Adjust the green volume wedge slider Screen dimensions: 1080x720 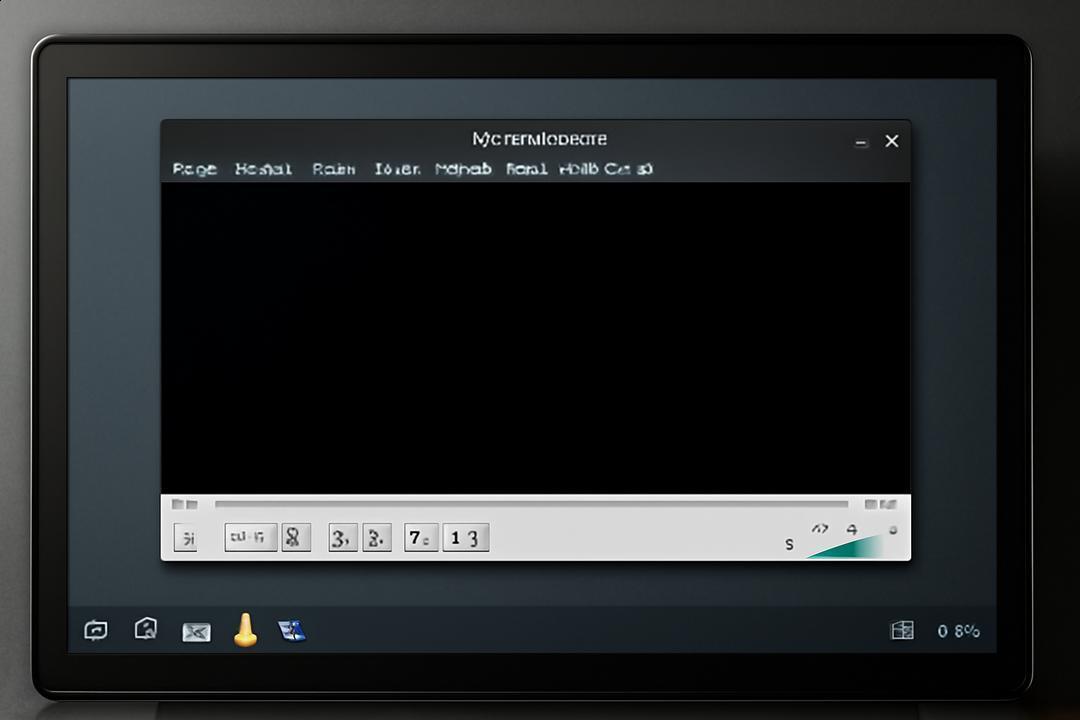(x=845, y=547)
